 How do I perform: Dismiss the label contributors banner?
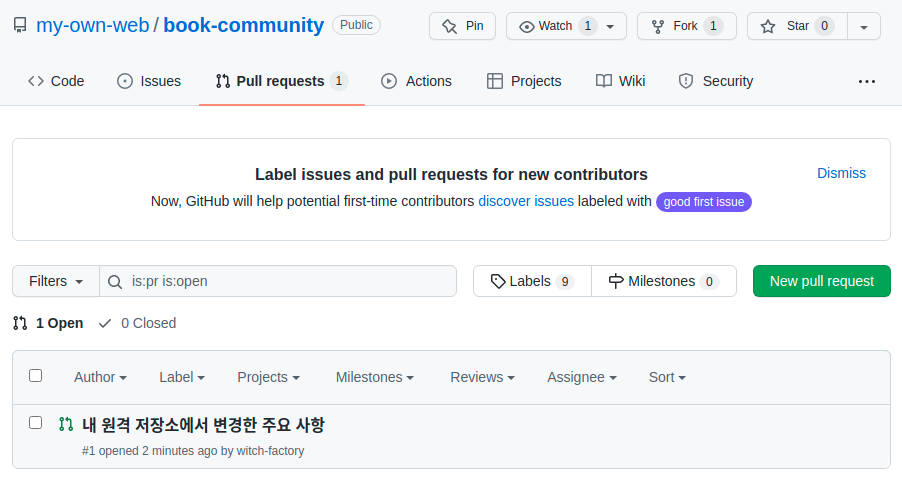coord(841,173)
